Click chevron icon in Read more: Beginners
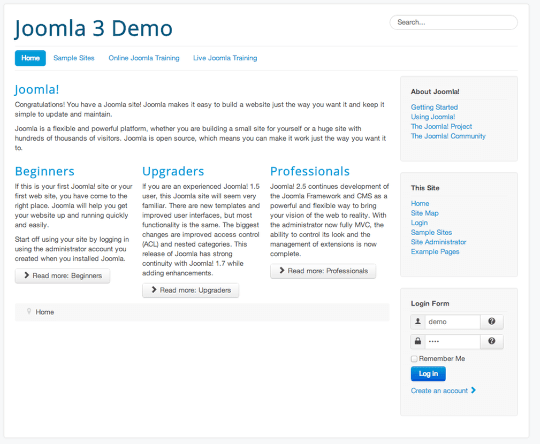This screenshot has width=540, height=444. coord(27,275)
